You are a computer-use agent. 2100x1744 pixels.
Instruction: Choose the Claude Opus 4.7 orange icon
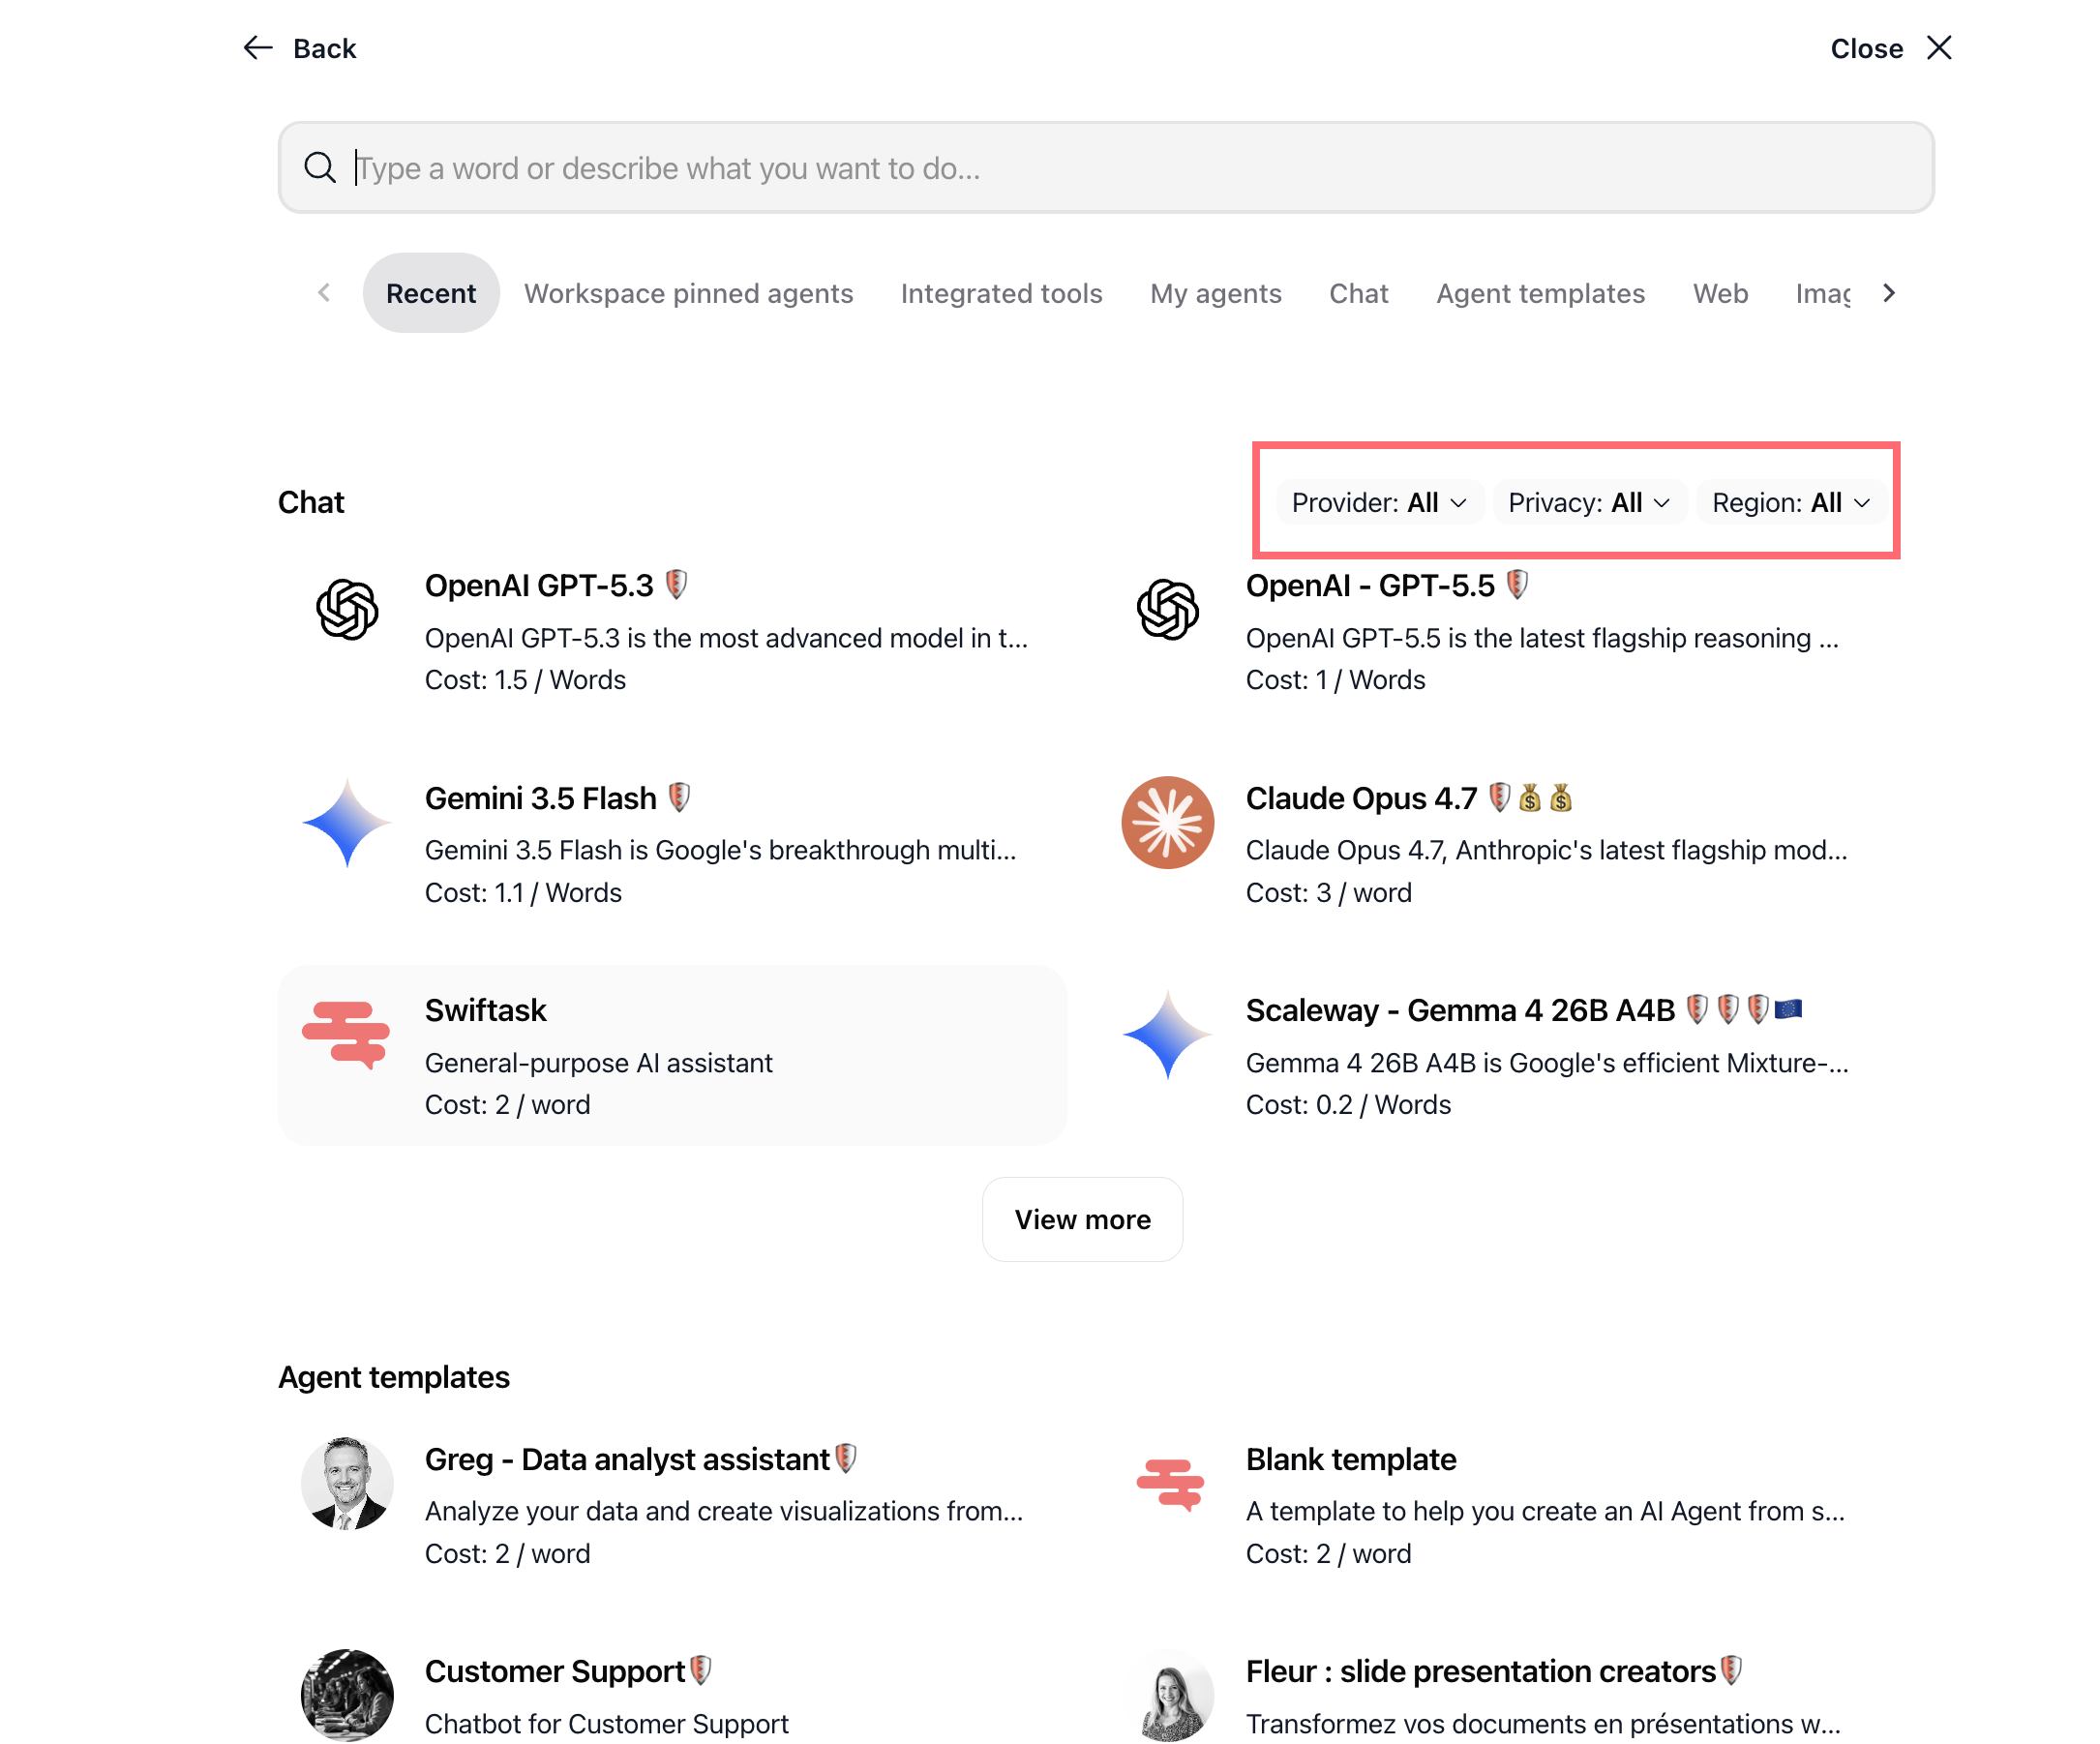pos(1167,822)
